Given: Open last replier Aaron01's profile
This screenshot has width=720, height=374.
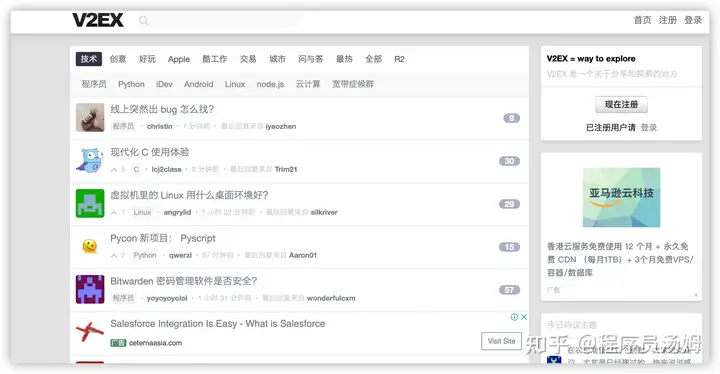Looking at the screenshot, I should point(303,255).
